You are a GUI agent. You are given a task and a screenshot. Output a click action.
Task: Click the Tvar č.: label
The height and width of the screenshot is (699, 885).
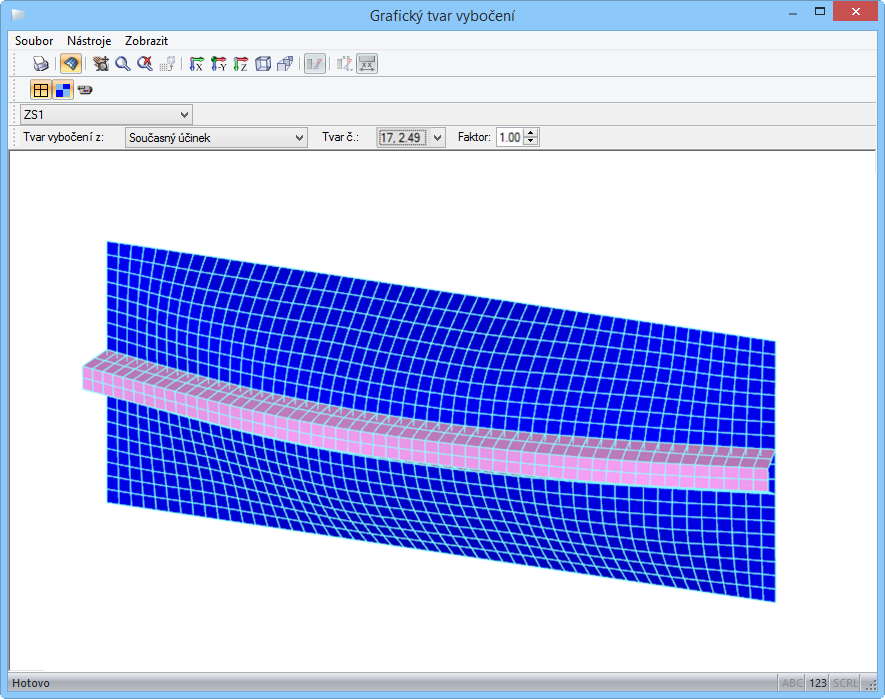[340, 137]
